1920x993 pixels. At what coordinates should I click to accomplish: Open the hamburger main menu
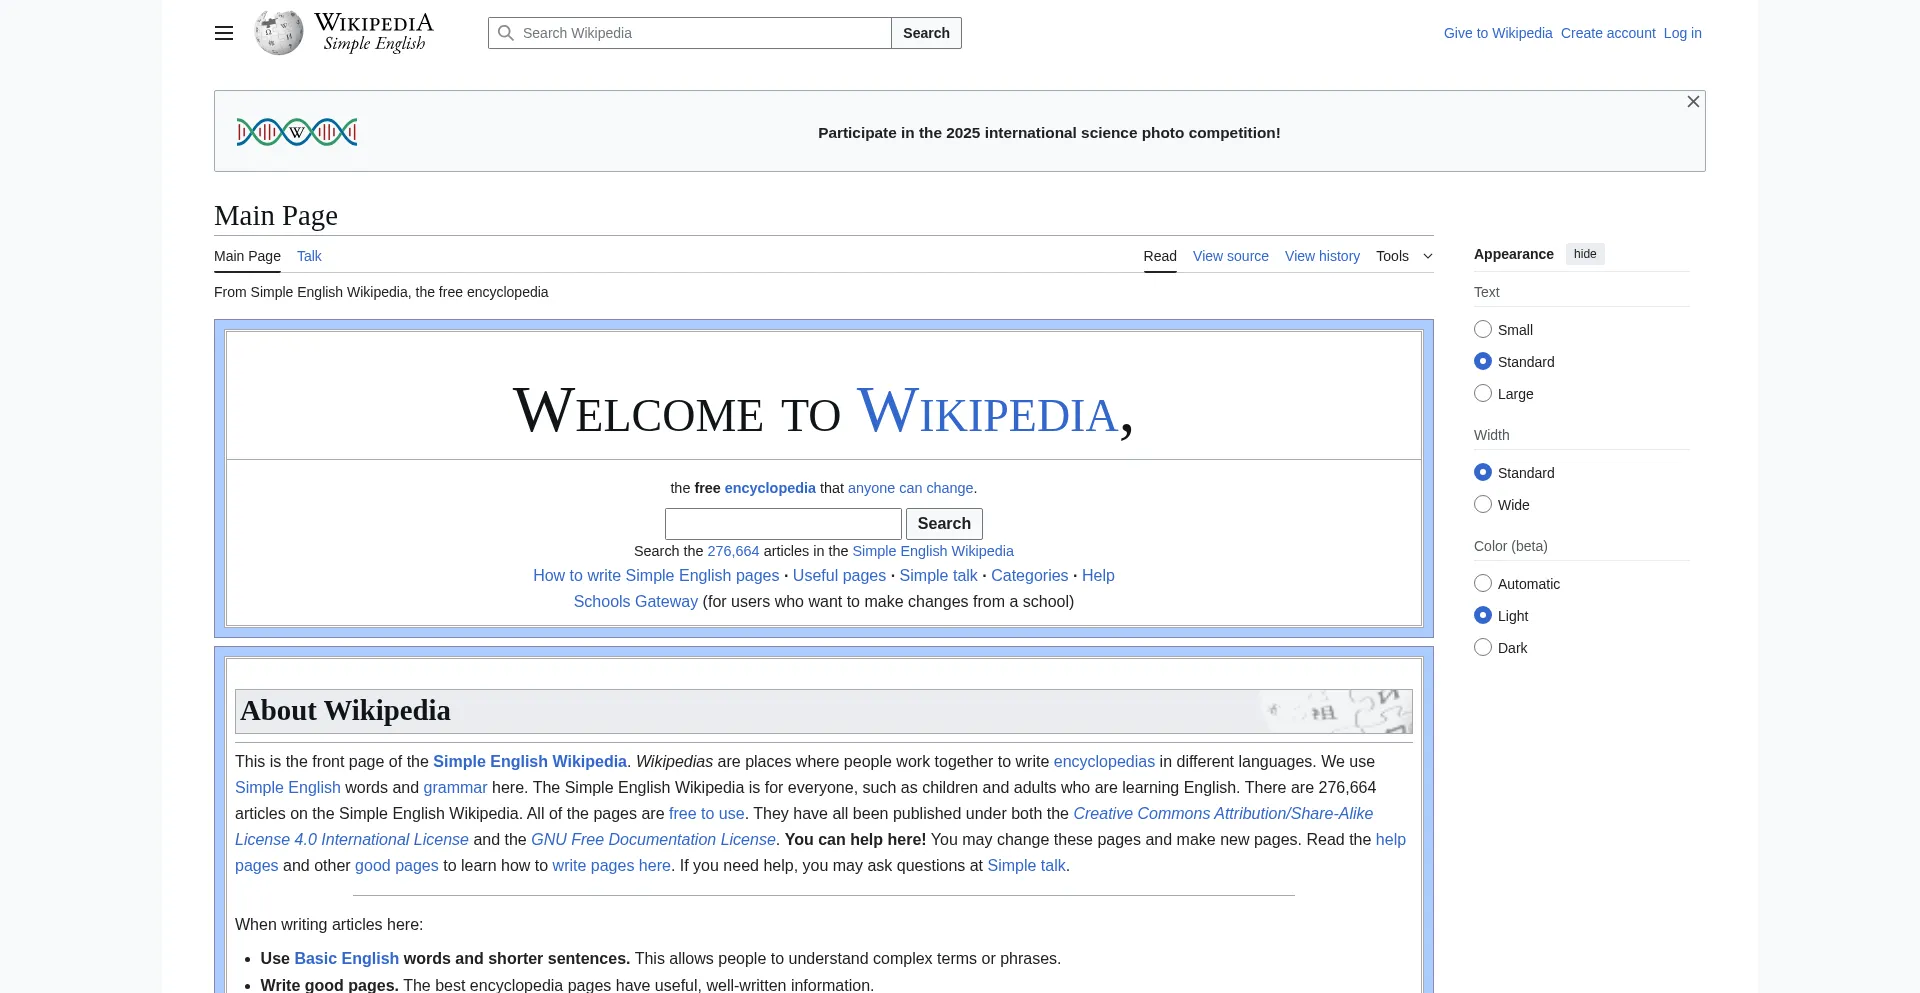(x=224, y=33)
